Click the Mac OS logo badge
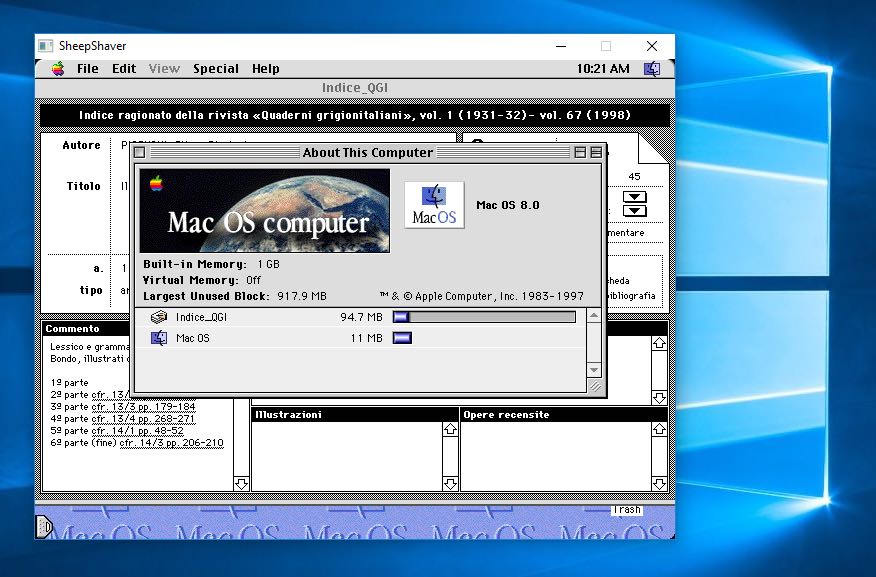 click(x=434, y=205)
